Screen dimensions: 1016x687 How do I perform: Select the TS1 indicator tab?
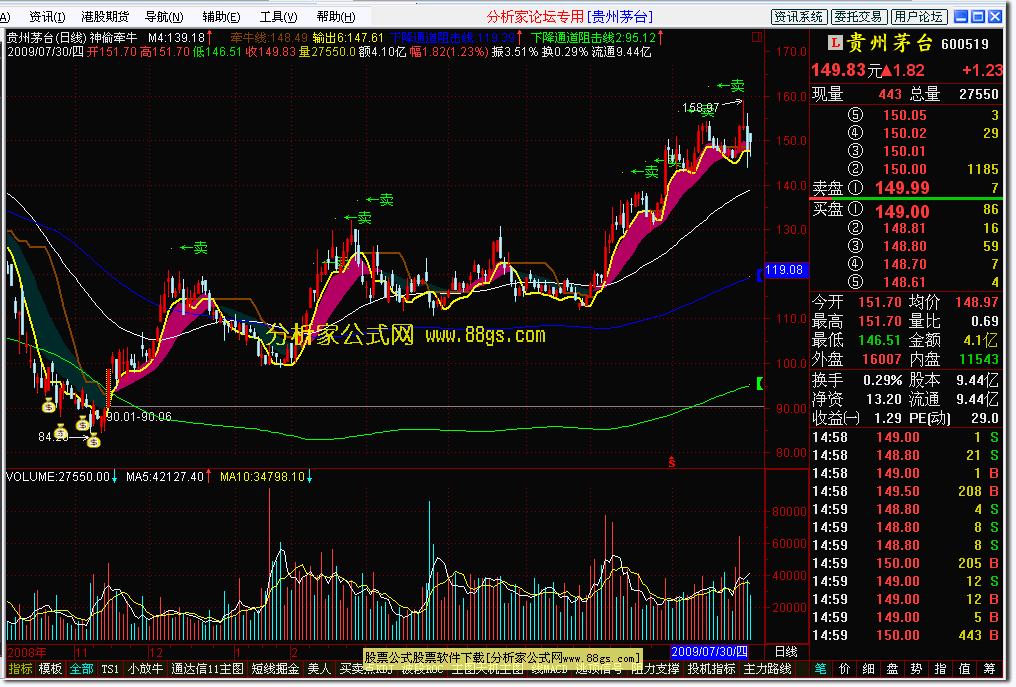point(110,668)
